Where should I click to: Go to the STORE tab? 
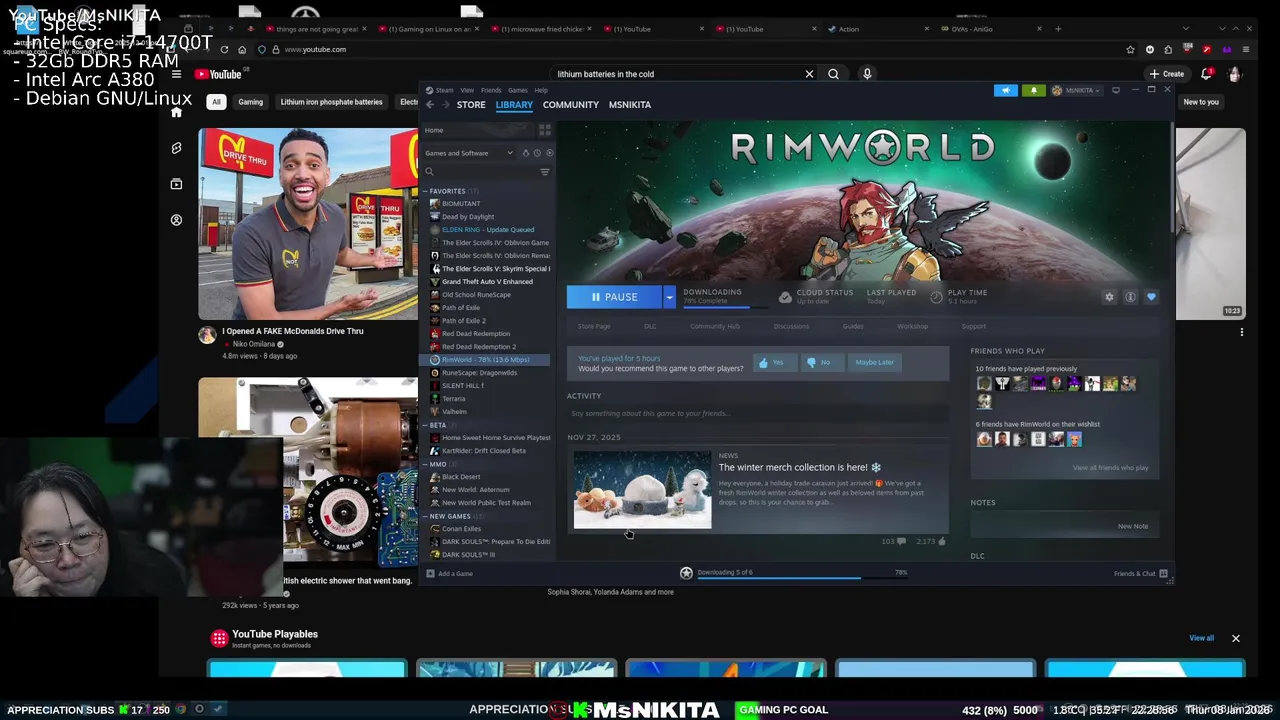coord(471,105)
